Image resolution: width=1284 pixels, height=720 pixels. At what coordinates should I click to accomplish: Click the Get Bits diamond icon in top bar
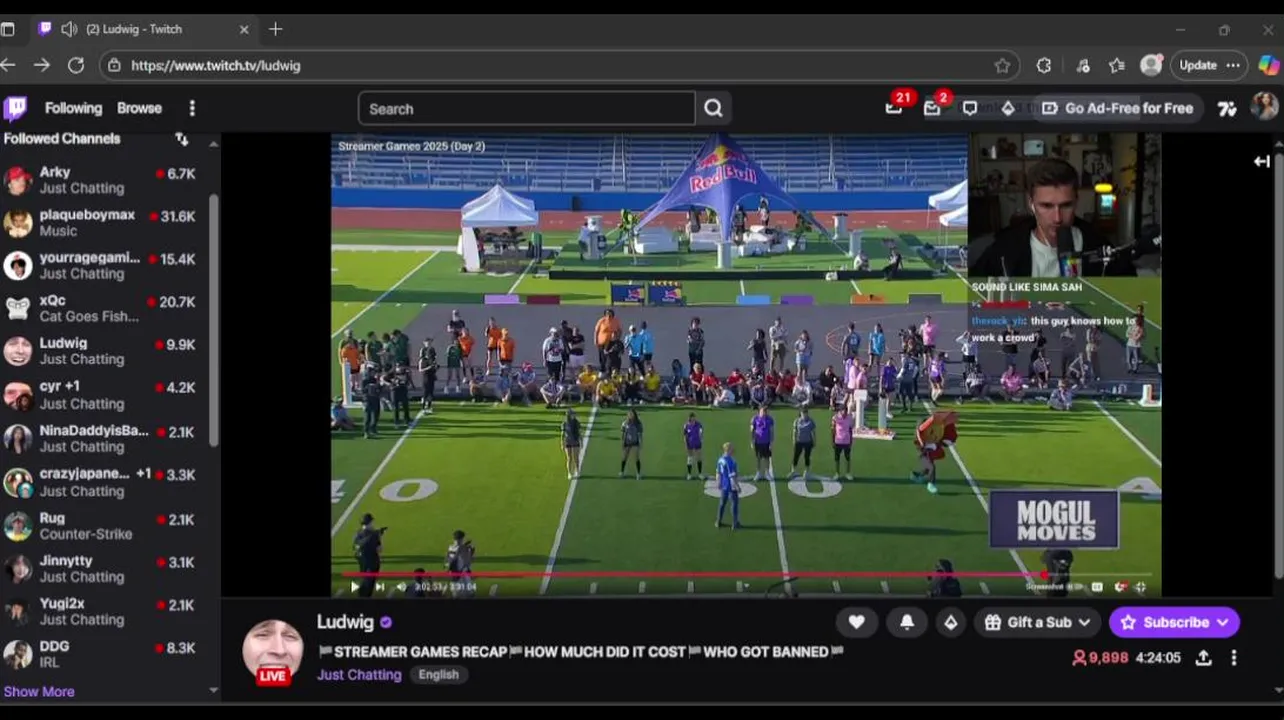tap(1008, 108)
